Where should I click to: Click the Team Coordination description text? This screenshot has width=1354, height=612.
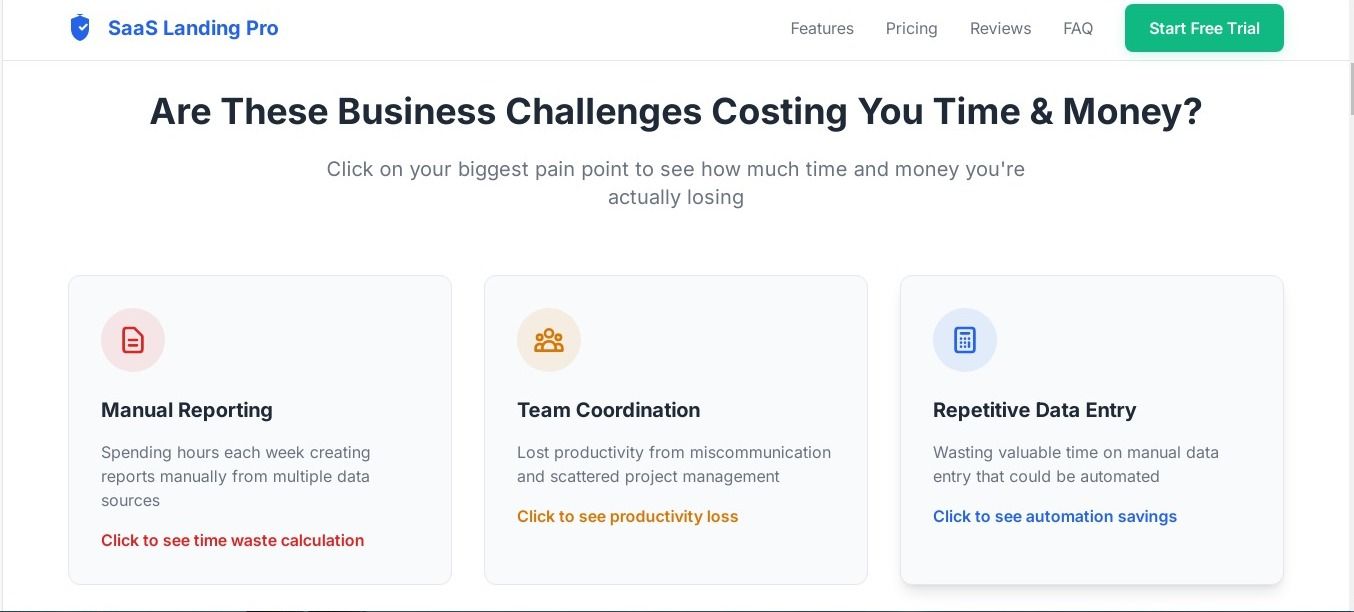pyautogui.click(x=673, y=464)
